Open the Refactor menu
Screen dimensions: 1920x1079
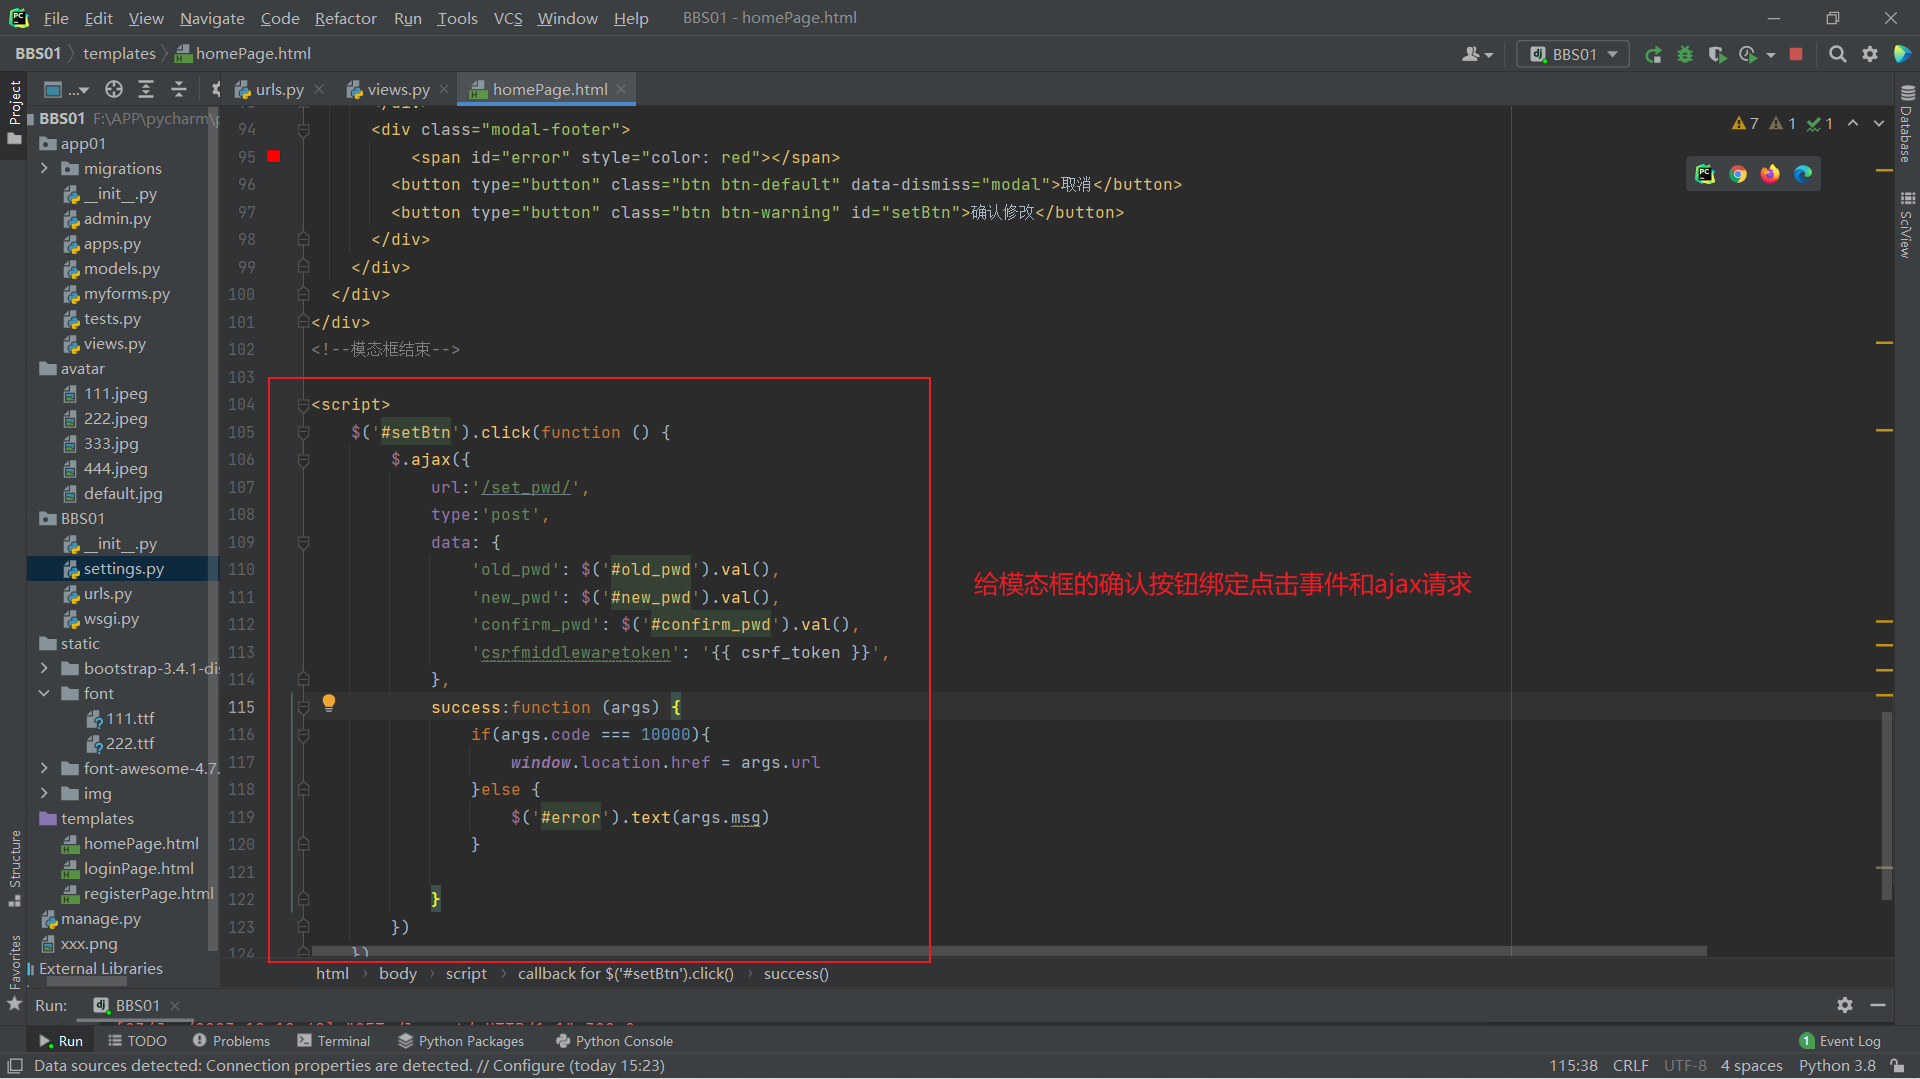click(x=345, y=18)
